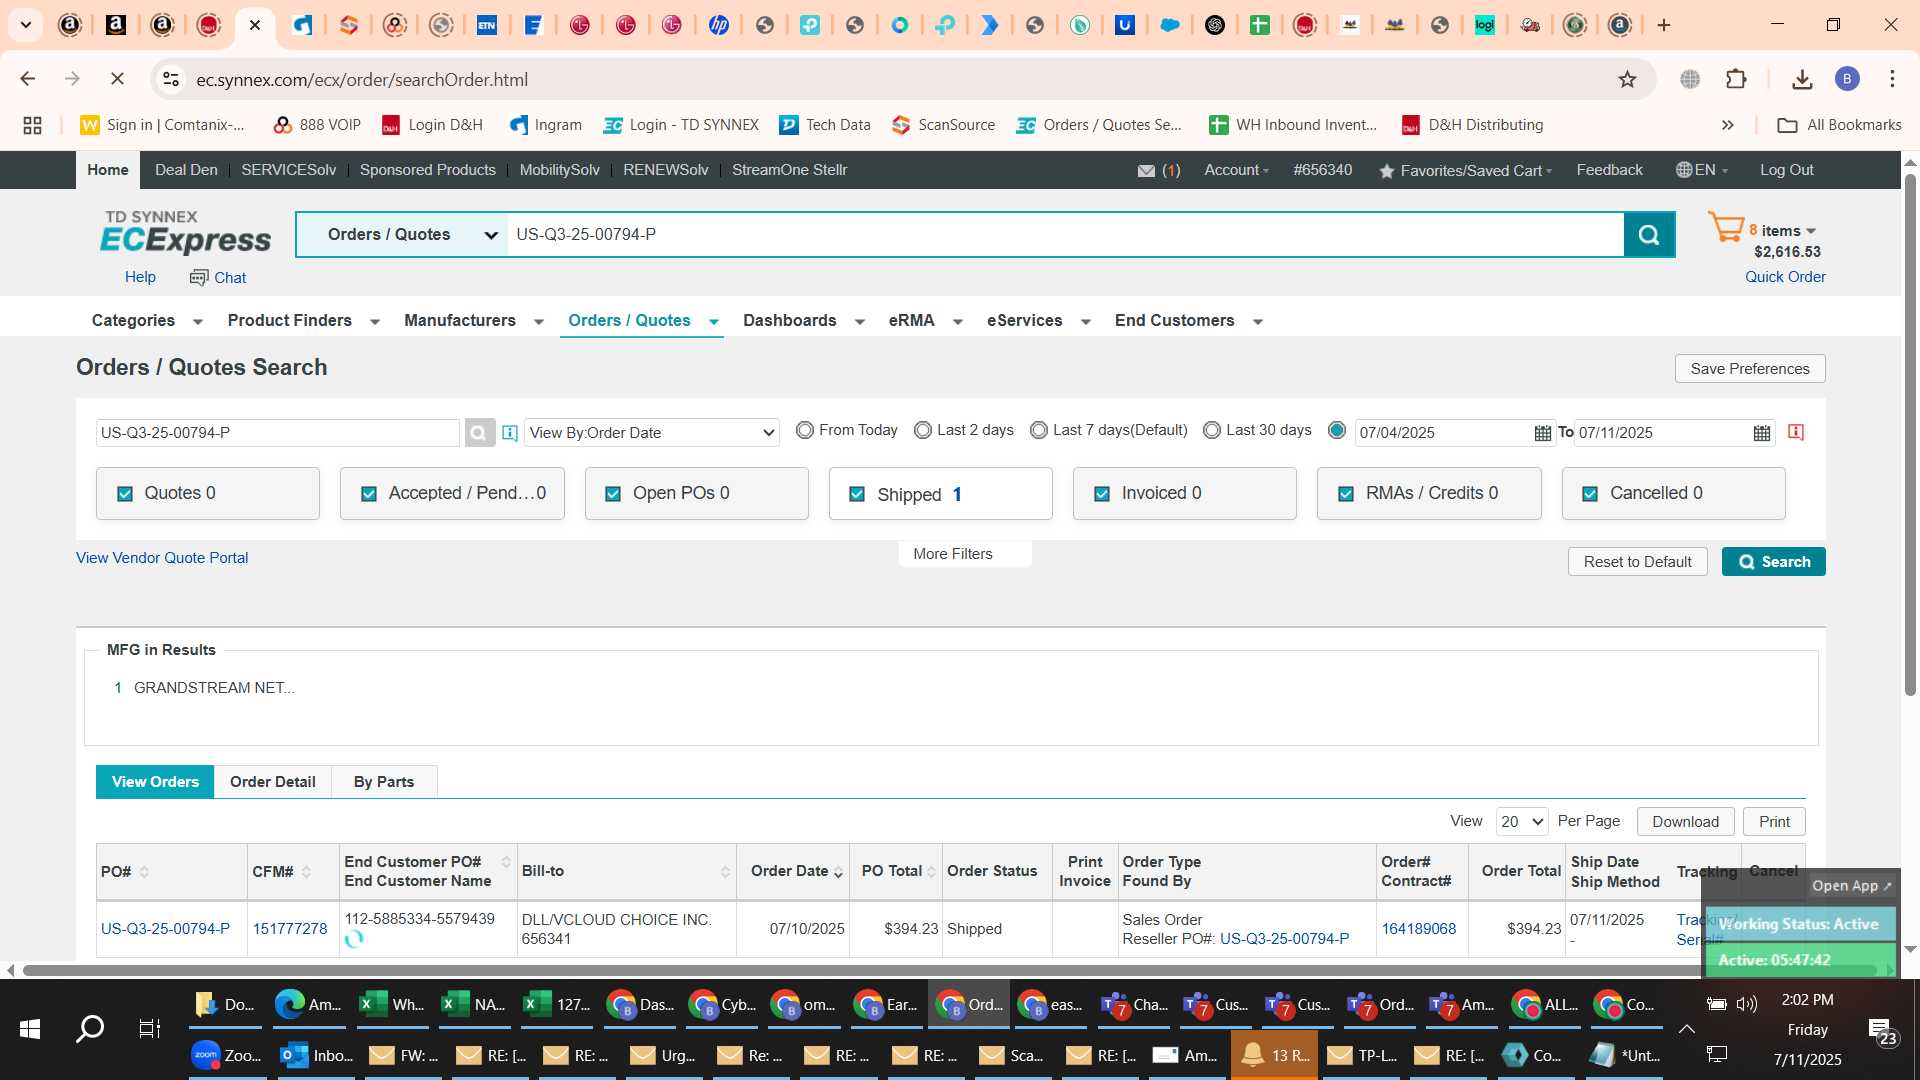Expand the Account dropdown in top bar

[1236, 170]
